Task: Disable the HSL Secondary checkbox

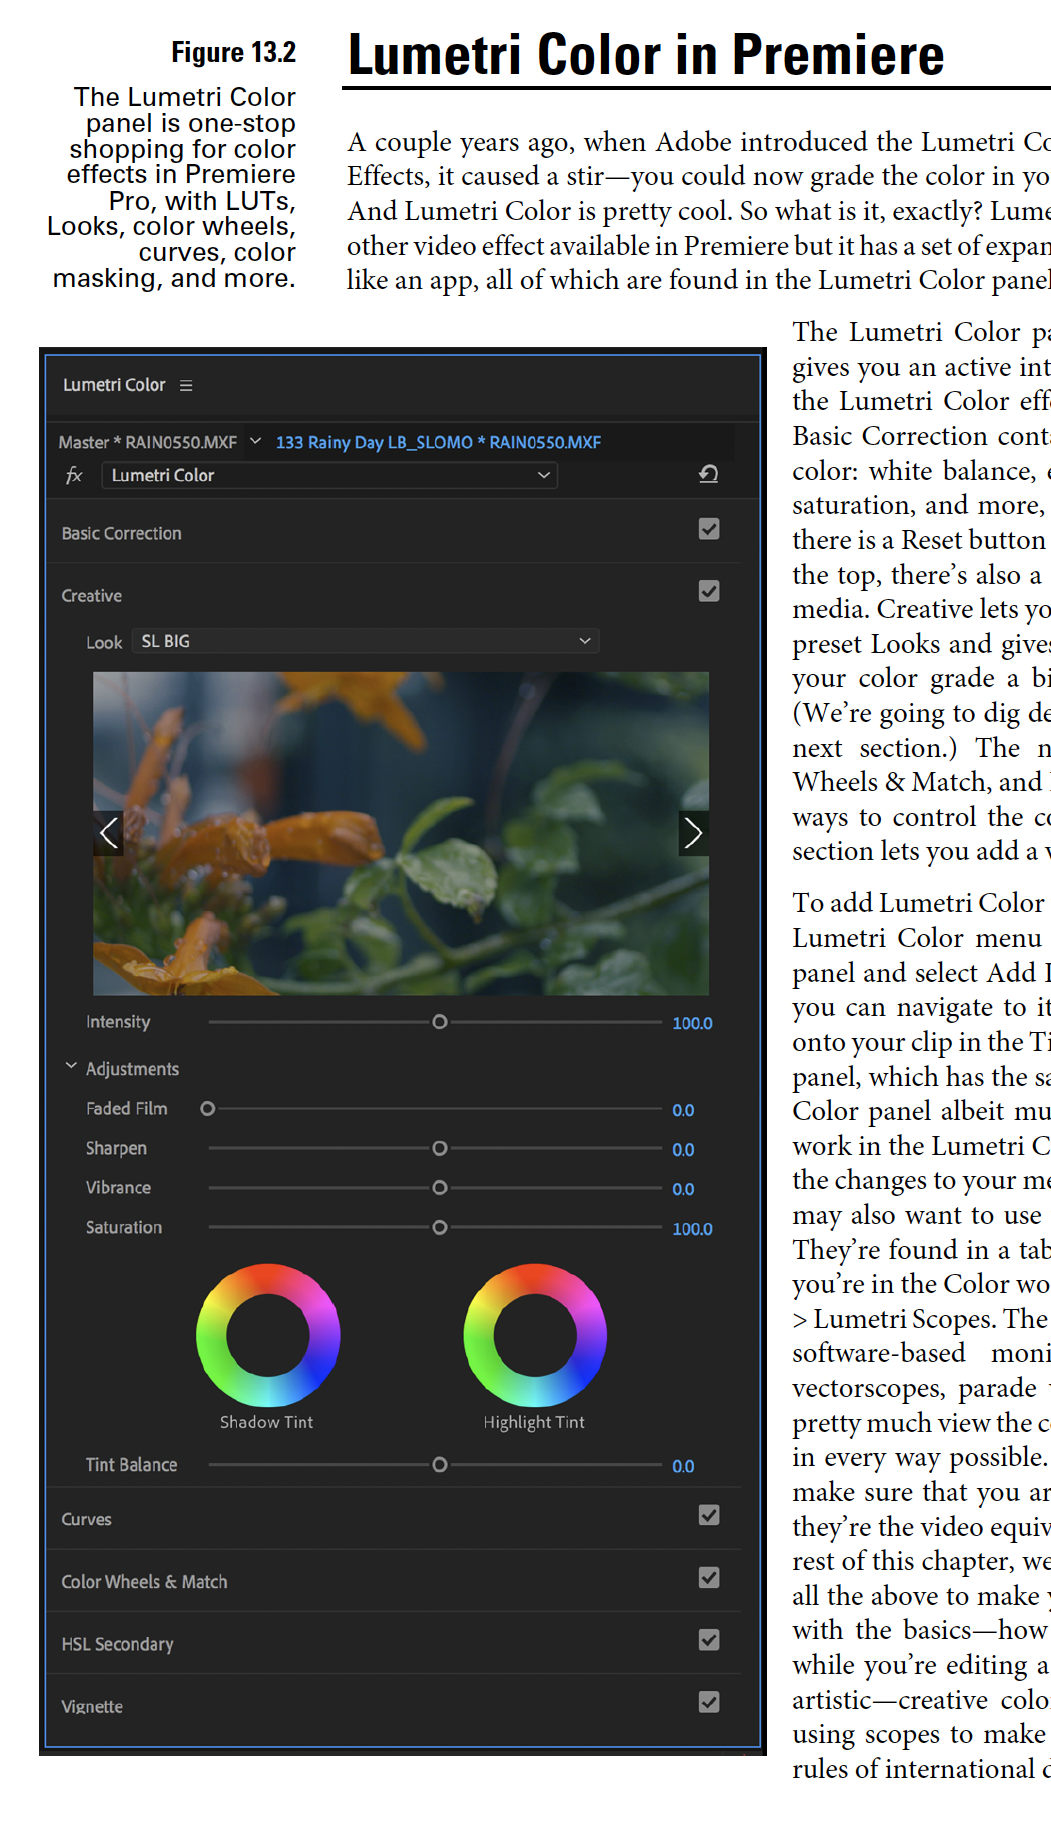Action: coord(709,1640)
